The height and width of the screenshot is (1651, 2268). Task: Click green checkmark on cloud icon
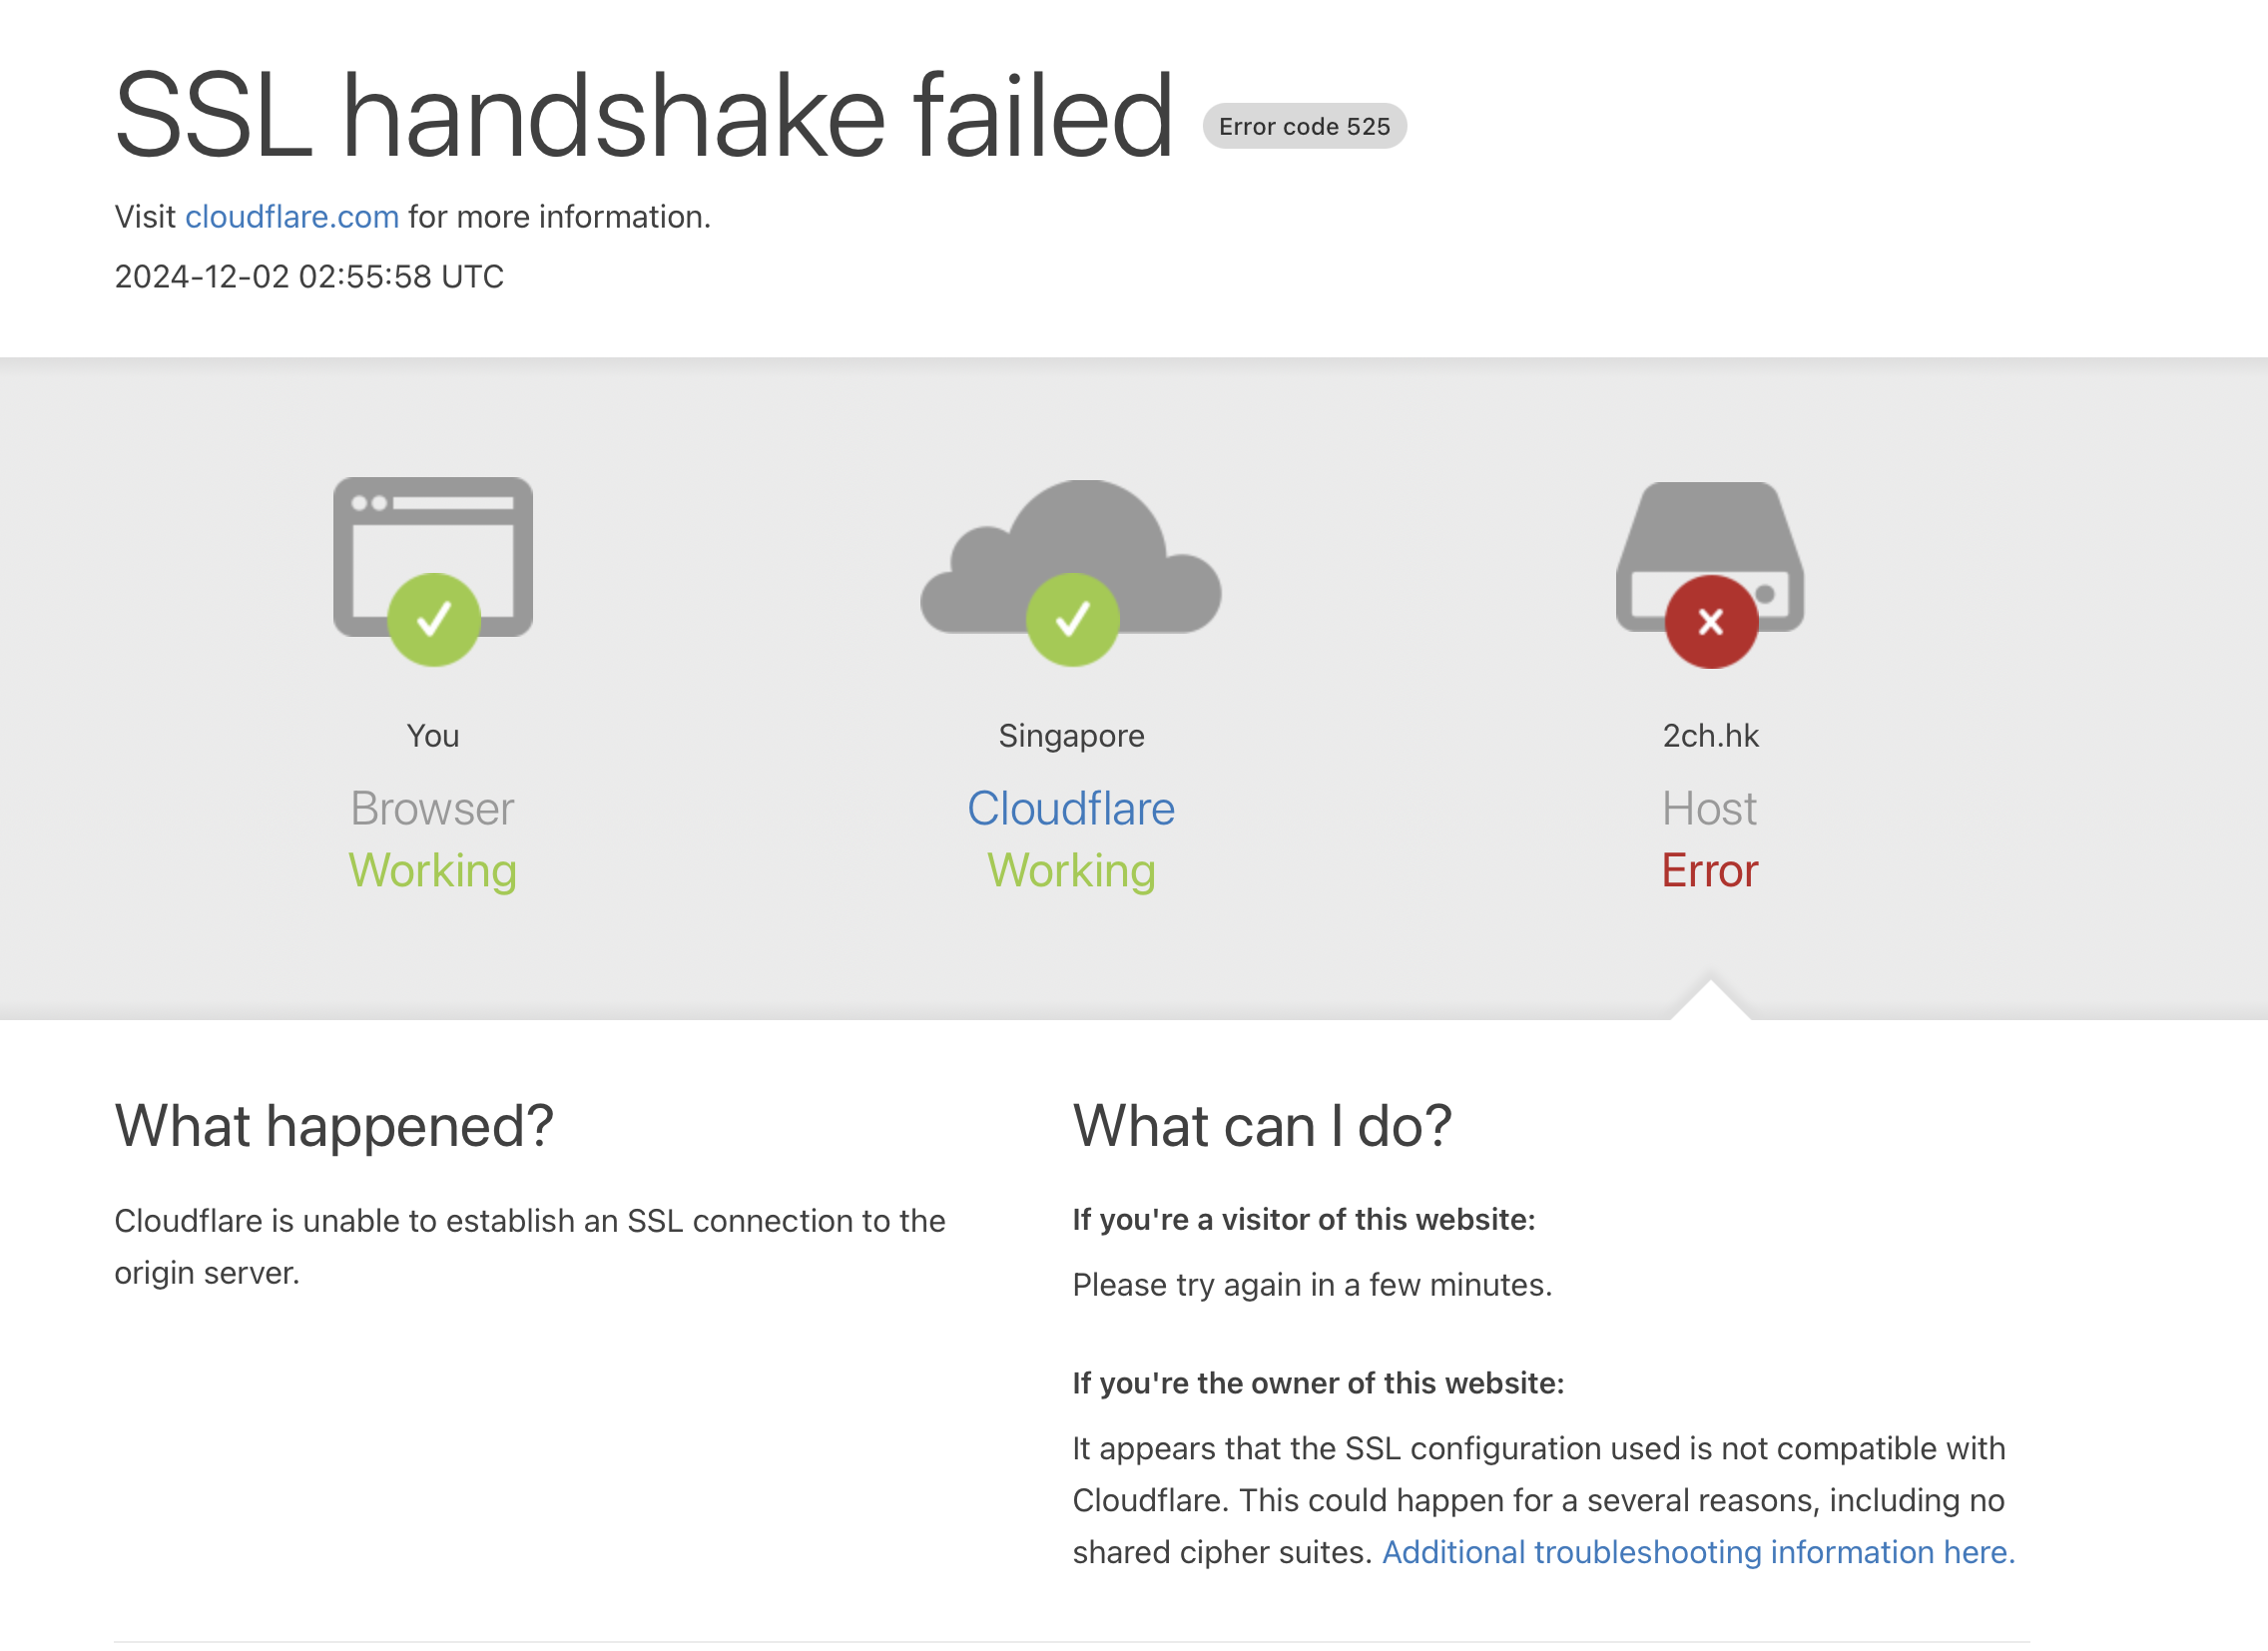1072,620
